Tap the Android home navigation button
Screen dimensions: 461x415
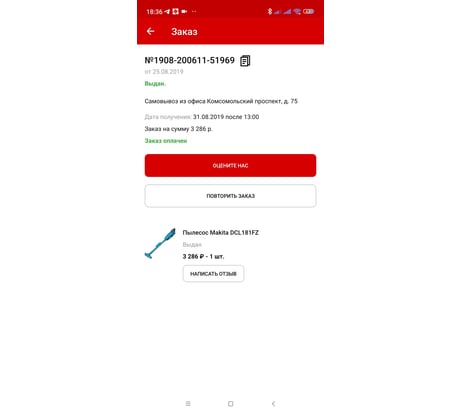point(230,404)
